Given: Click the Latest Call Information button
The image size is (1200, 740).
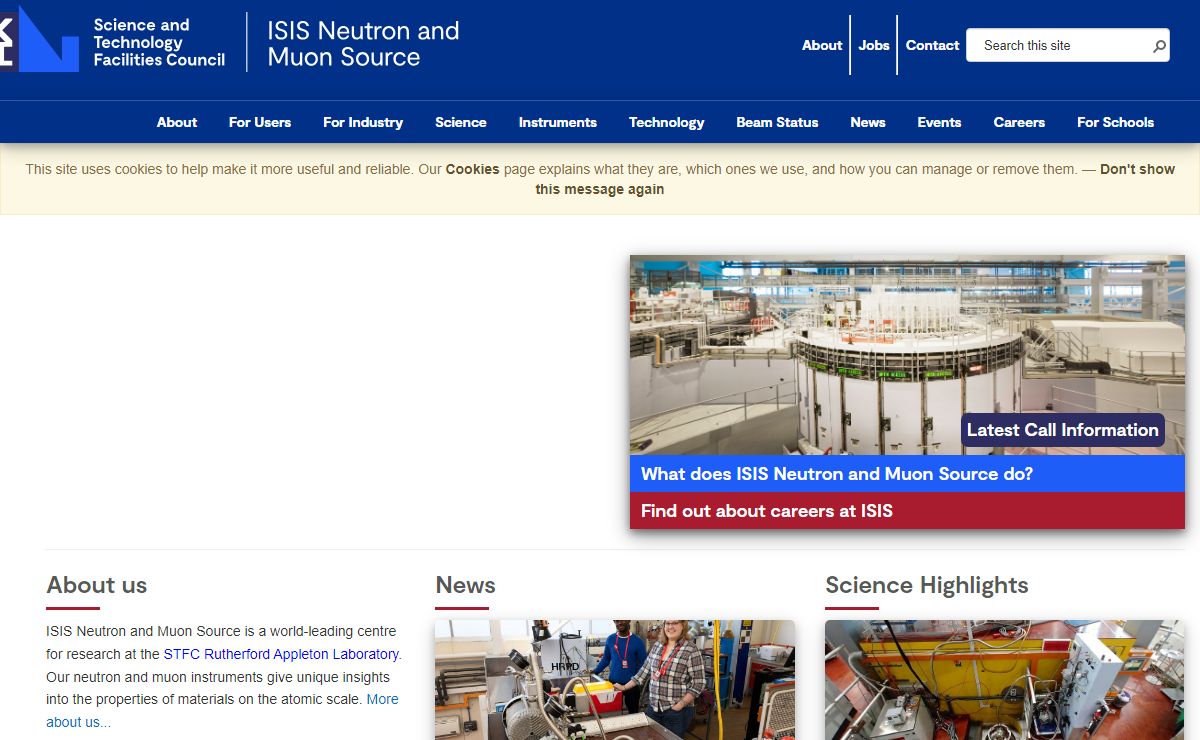Looking at the screenshot, I should tap(1063, 430).
